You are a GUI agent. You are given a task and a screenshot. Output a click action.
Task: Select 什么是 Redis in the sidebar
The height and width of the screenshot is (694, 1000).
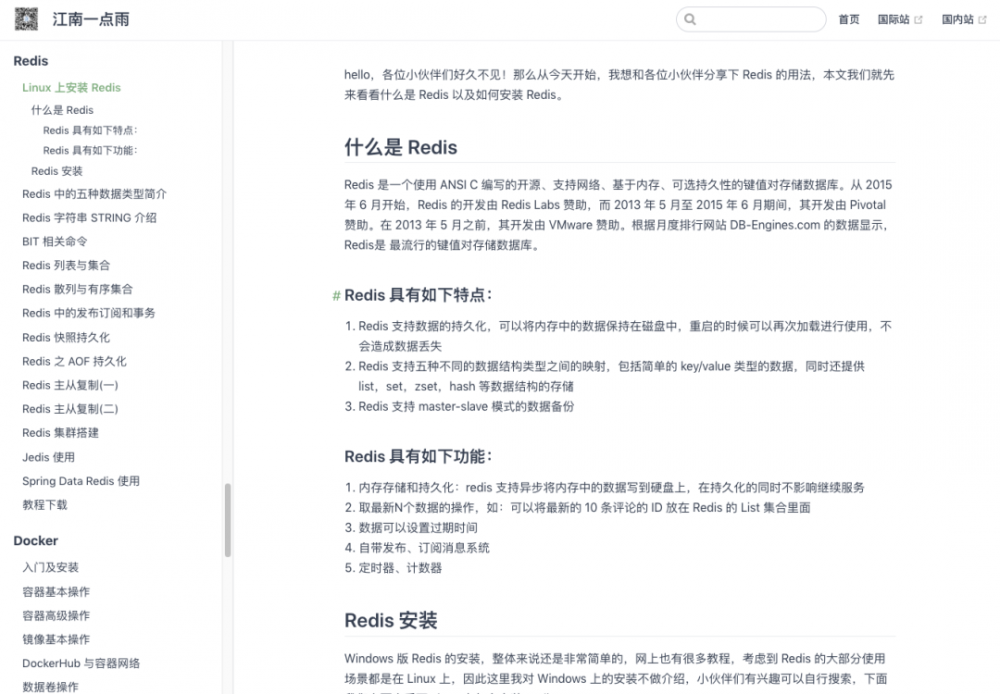click(x=64, y=110)
